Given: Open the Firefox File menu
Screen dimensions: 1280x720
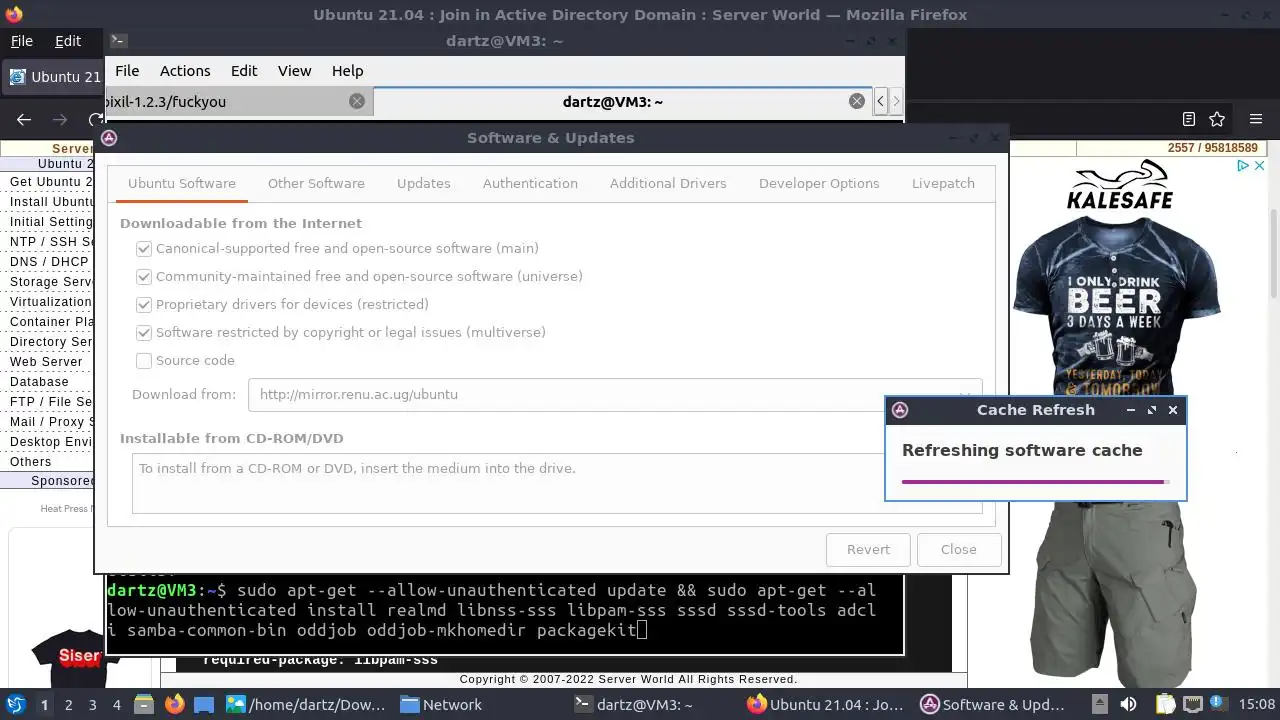Looking at the screenshot, I should (21, 41).
